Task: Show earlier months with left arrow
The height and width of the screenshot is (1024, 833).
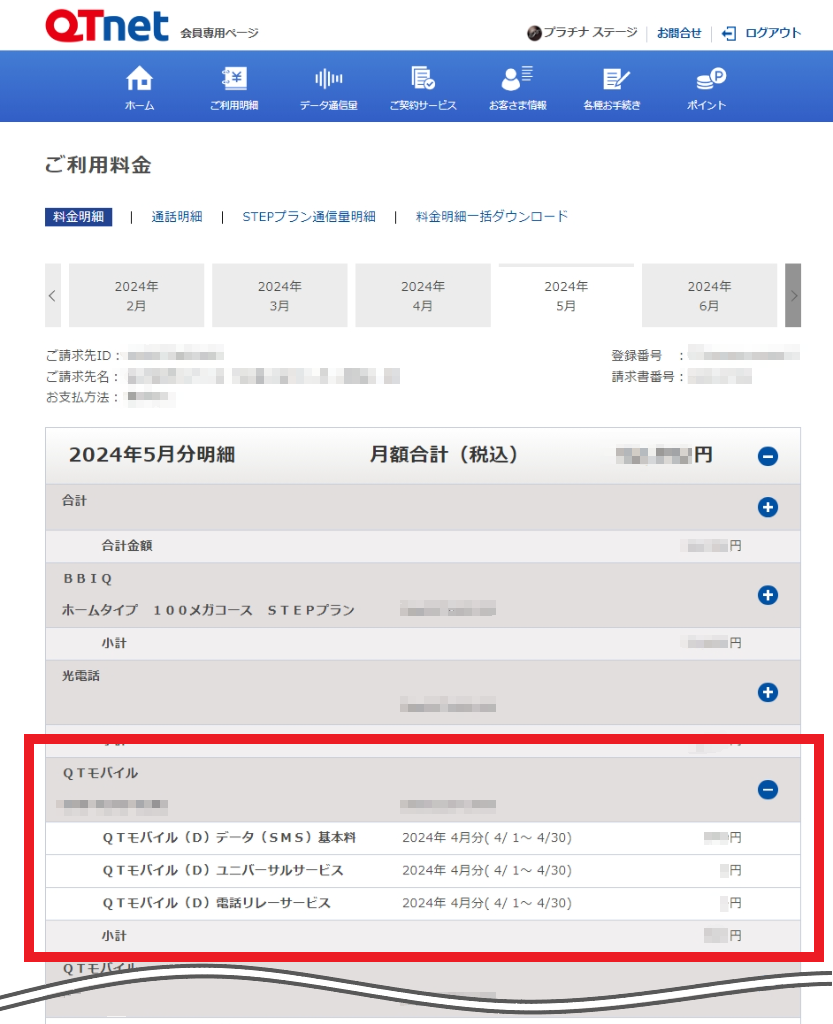Action: pyautogui.click(x=53, y=295)
